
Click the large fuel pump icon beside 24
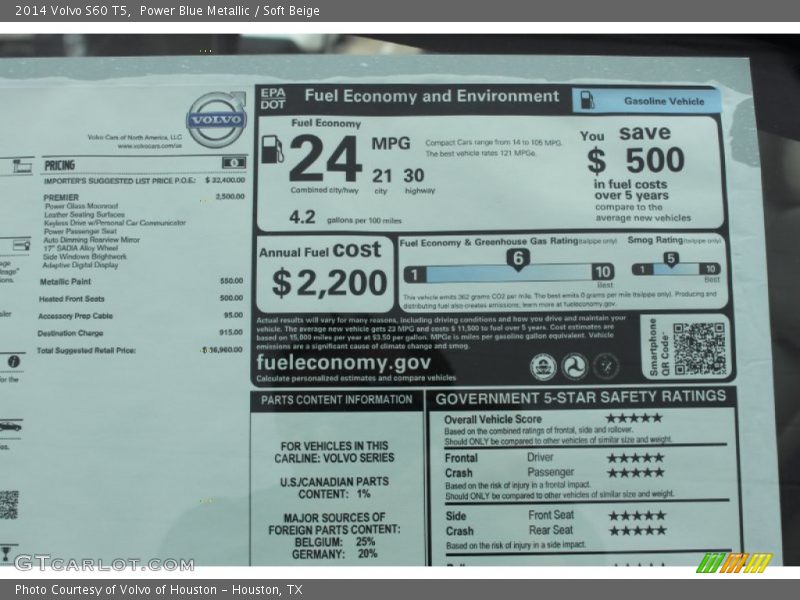point(272,149)
